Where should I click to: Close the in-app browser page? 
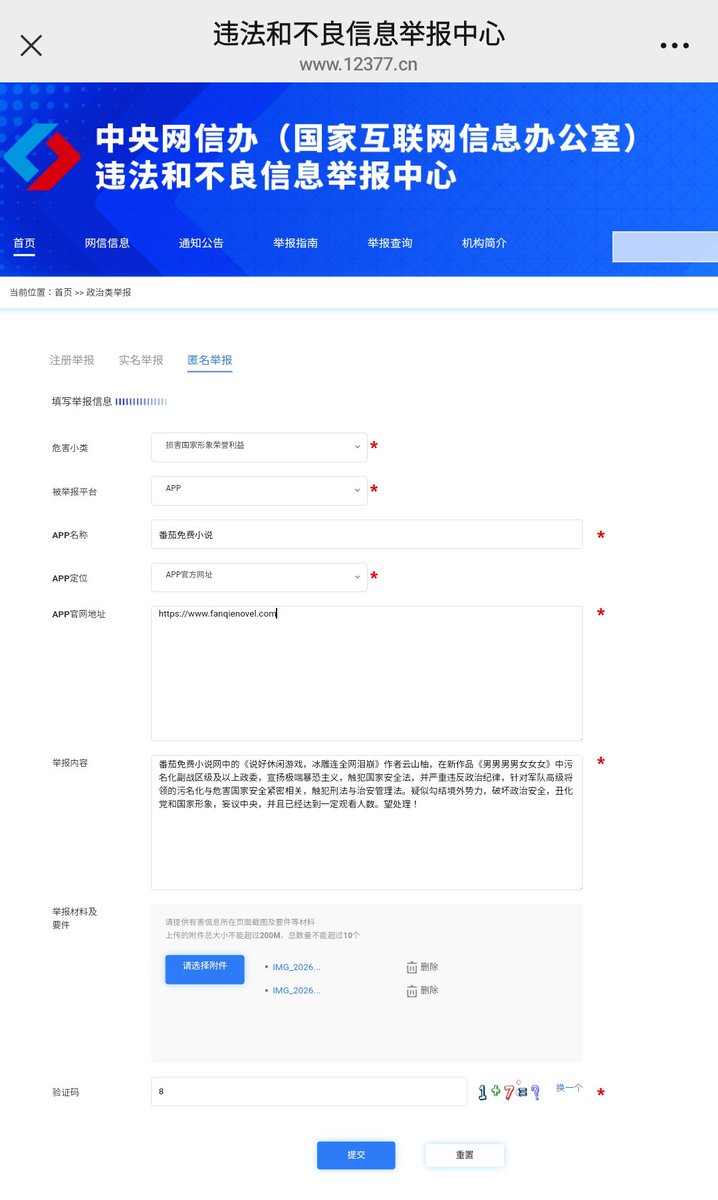(31, 45)
